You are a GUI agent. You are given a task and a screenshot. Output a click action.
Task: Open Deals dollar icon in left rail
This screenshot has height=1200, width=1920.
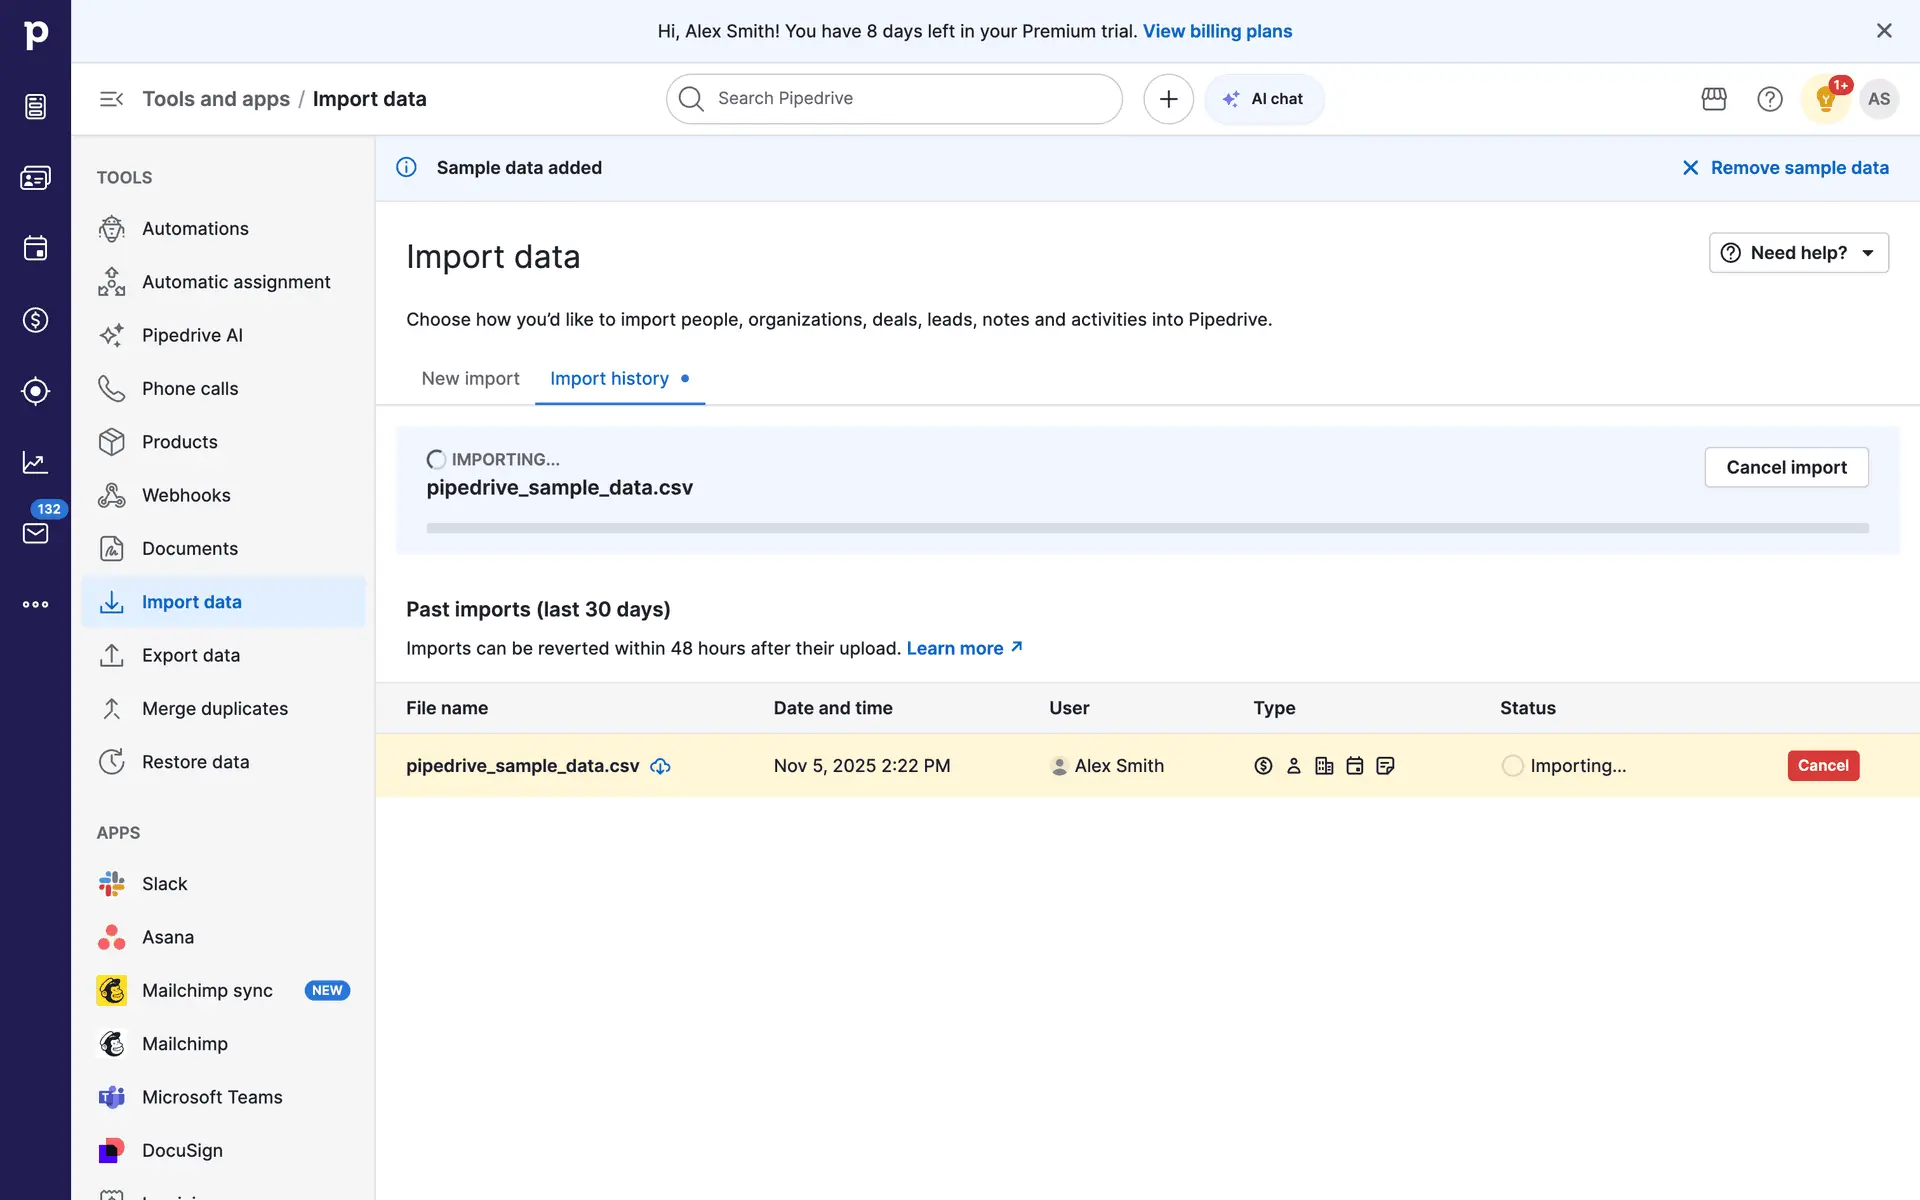35,320
